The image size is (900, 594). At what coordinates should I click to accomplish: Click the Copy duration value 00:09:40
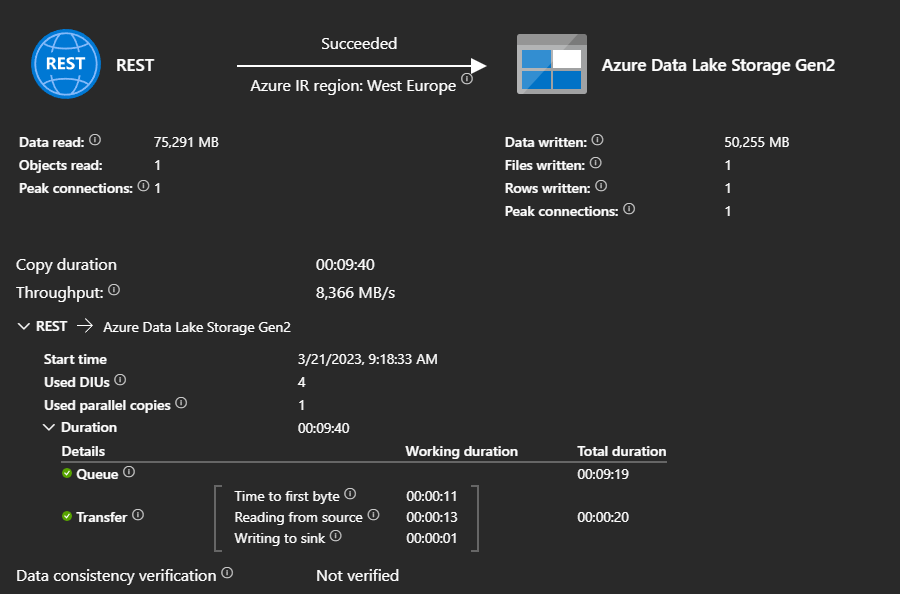(x=345, y=265)
